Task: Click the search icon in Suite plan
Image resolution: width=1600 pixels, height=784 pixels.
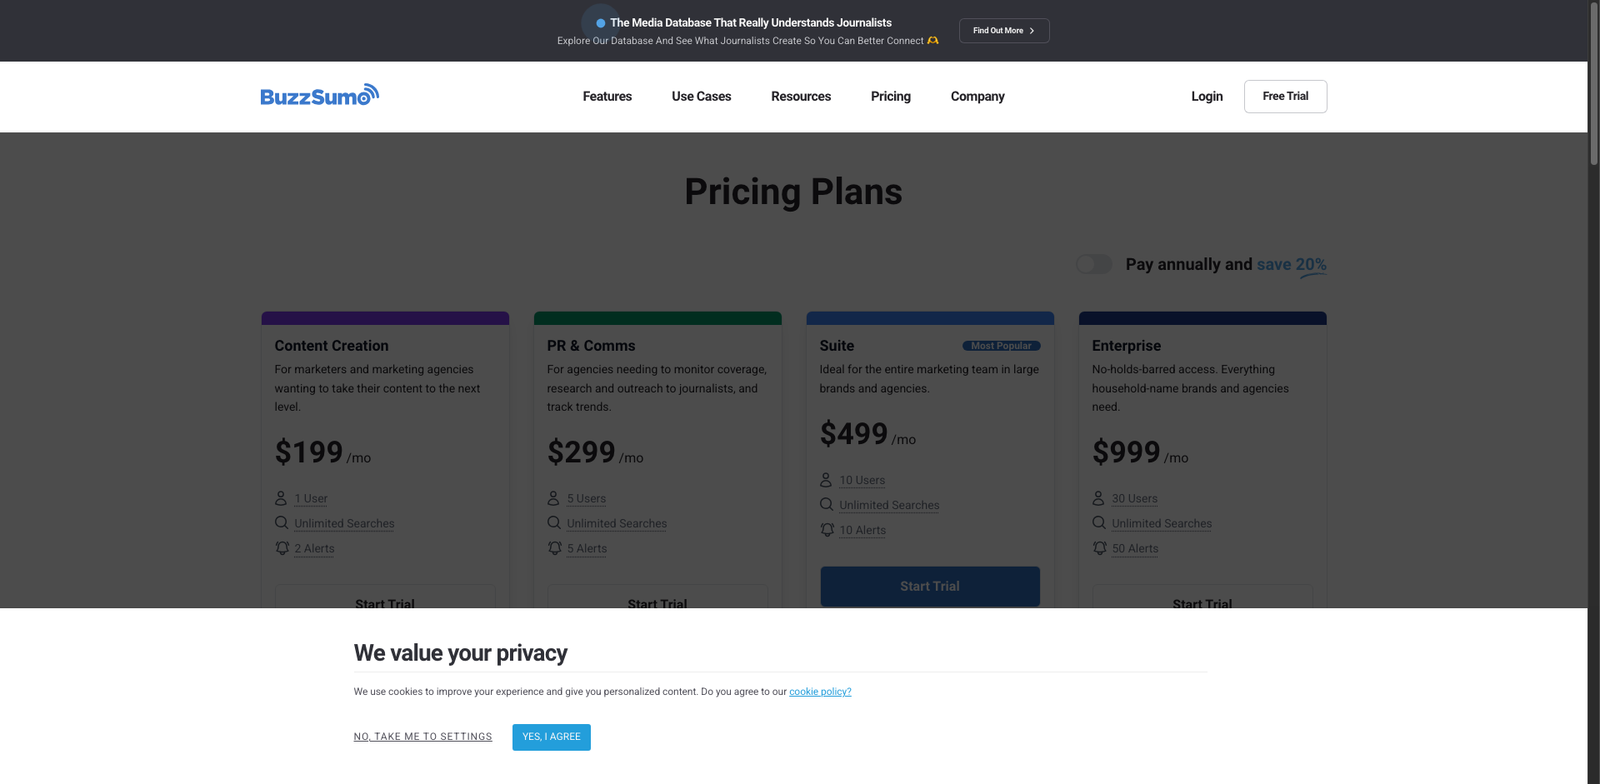Action: (x=826, y=505)
